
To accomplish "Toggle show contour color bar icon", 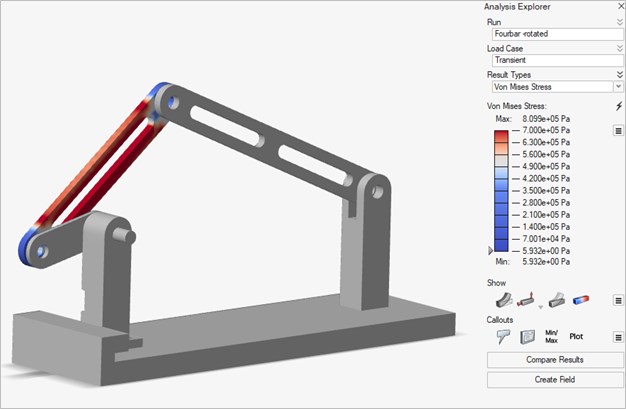I will 581,300.
